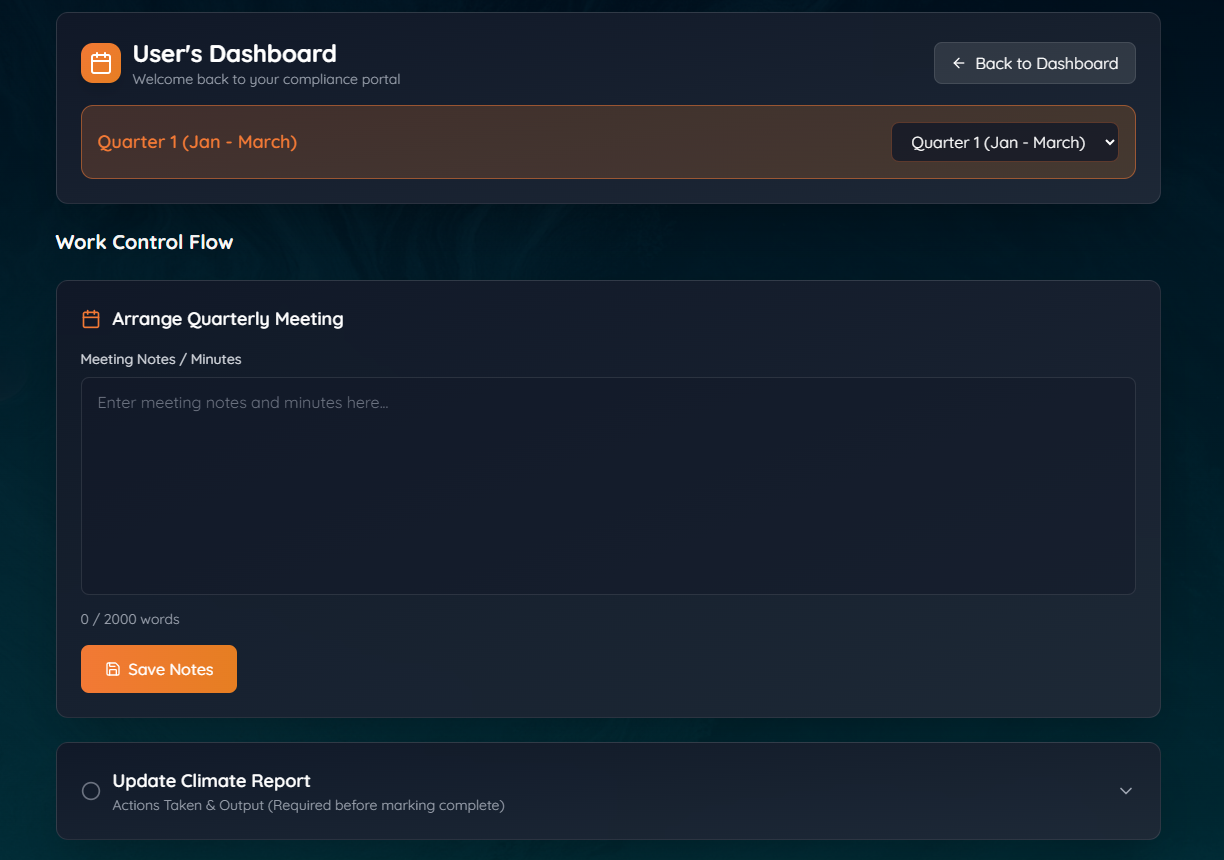Image resolution: width=1224 pixels, height=860 pixels.
Task: Focus the meeting notes text area
Action: 608,486
